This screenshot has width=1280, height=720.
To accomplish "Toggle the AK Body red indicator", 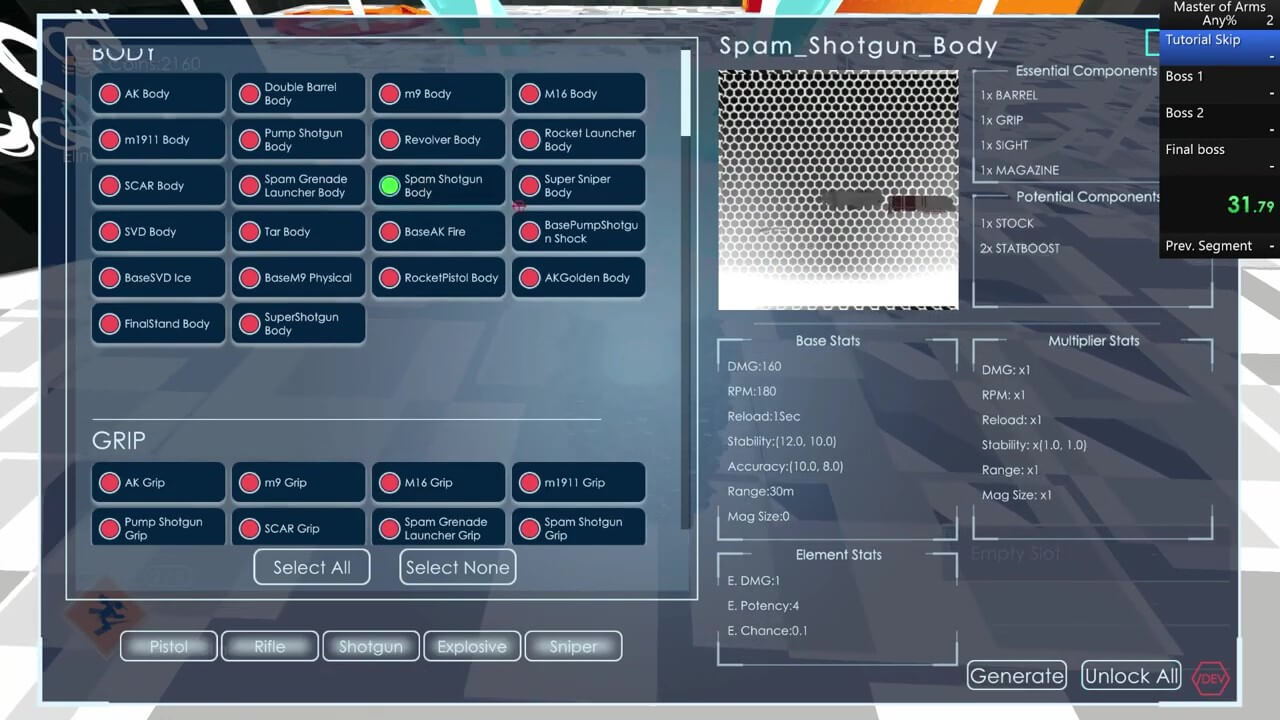I will pyautogui.click(x=109, y=94).
